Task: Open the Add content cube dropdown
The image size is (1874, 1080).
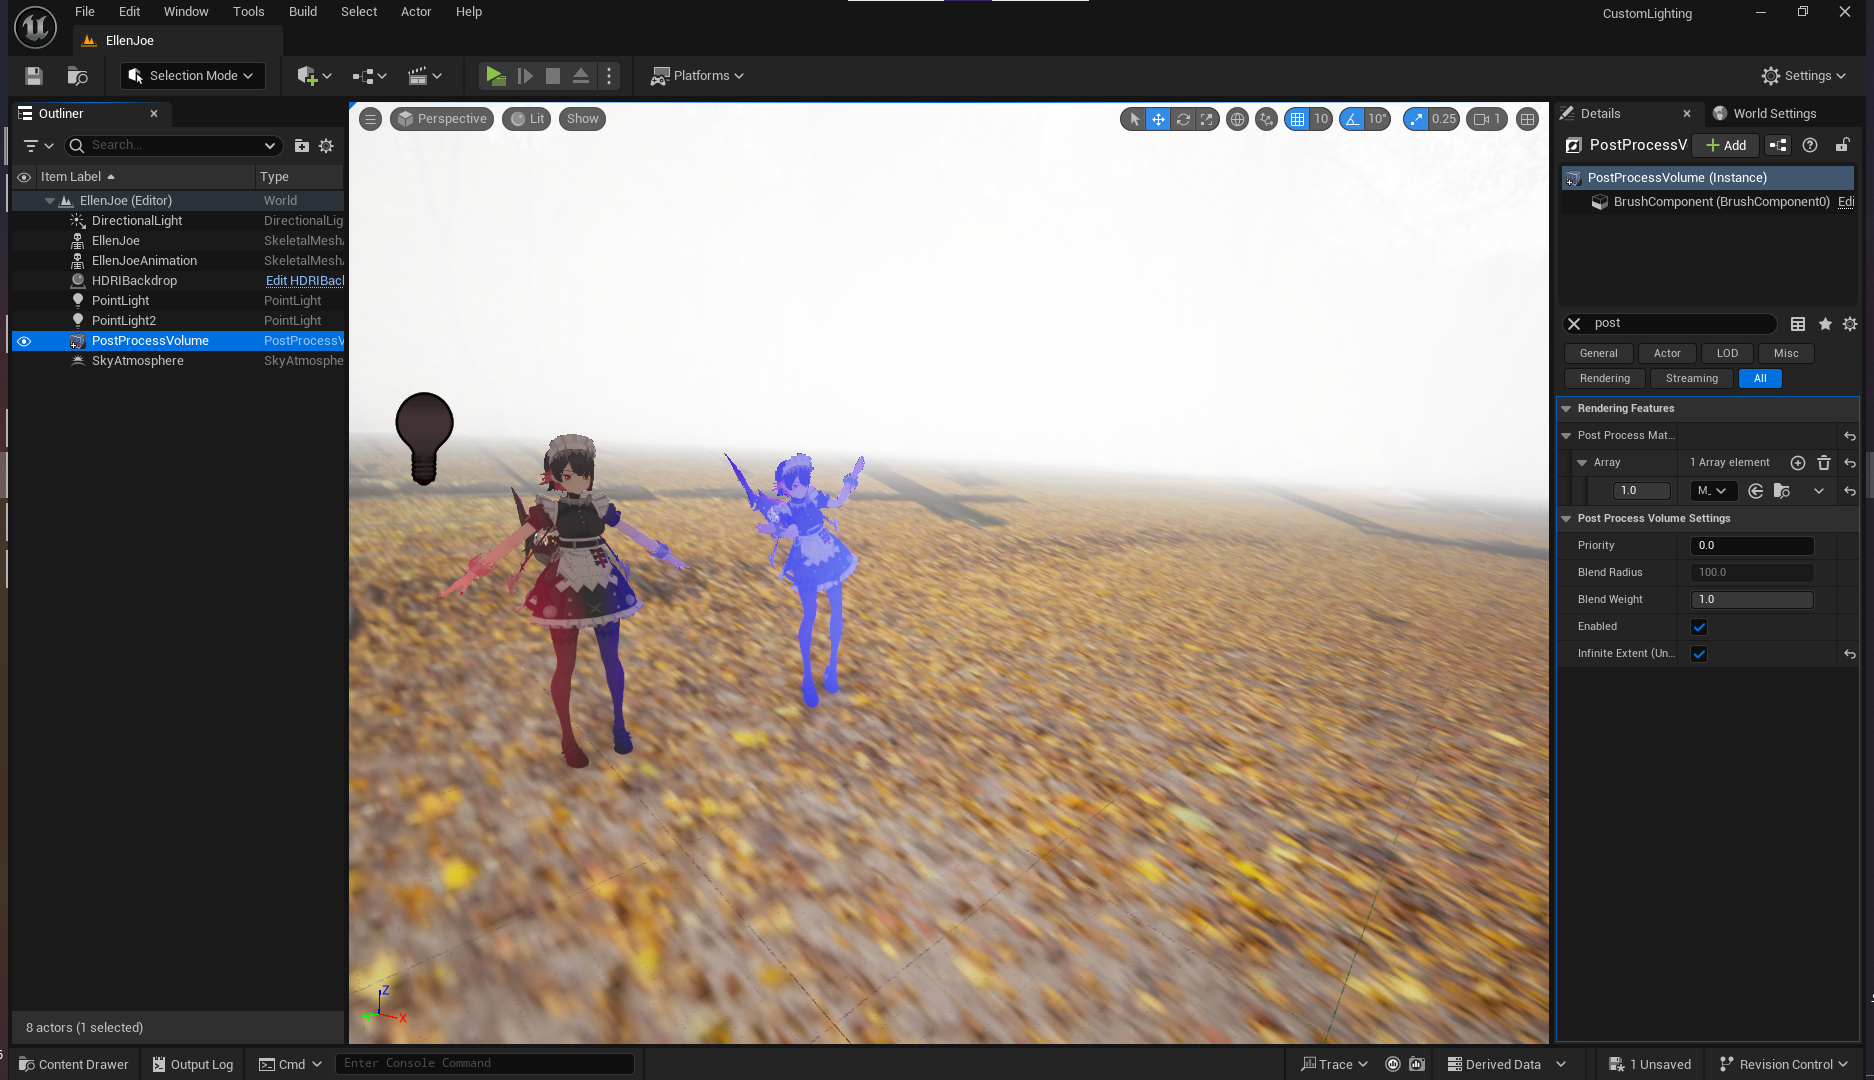Action: (x=314, y=76)
